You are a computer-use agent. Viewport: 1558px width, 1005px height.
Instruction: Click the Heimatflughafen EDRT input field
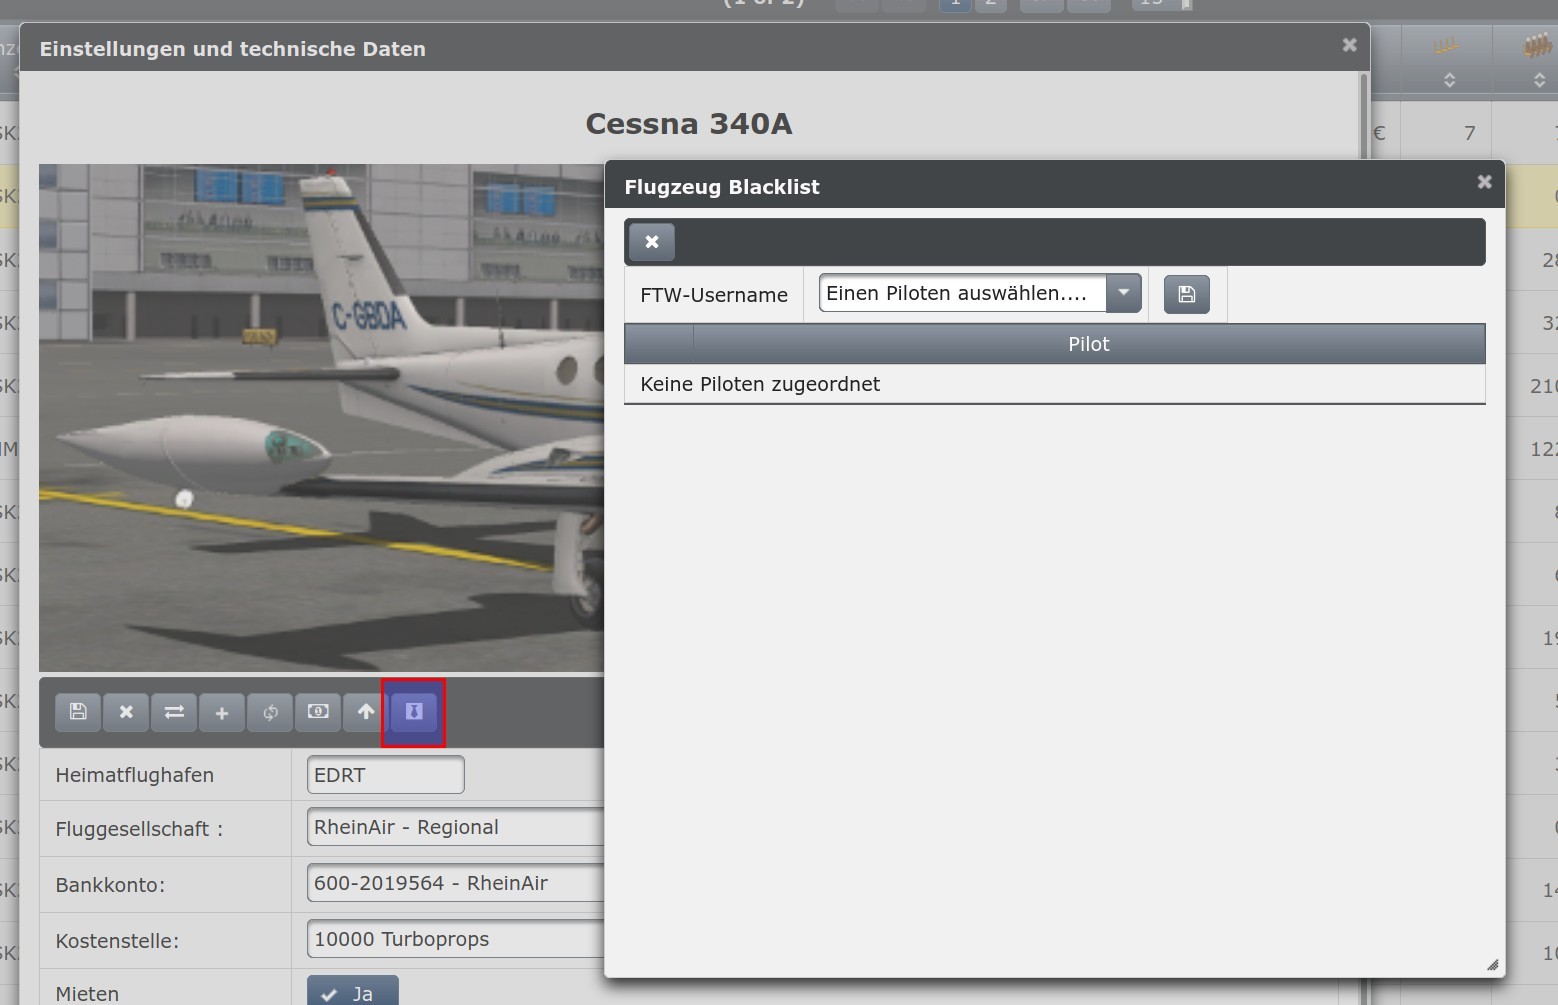coord(385,775)
